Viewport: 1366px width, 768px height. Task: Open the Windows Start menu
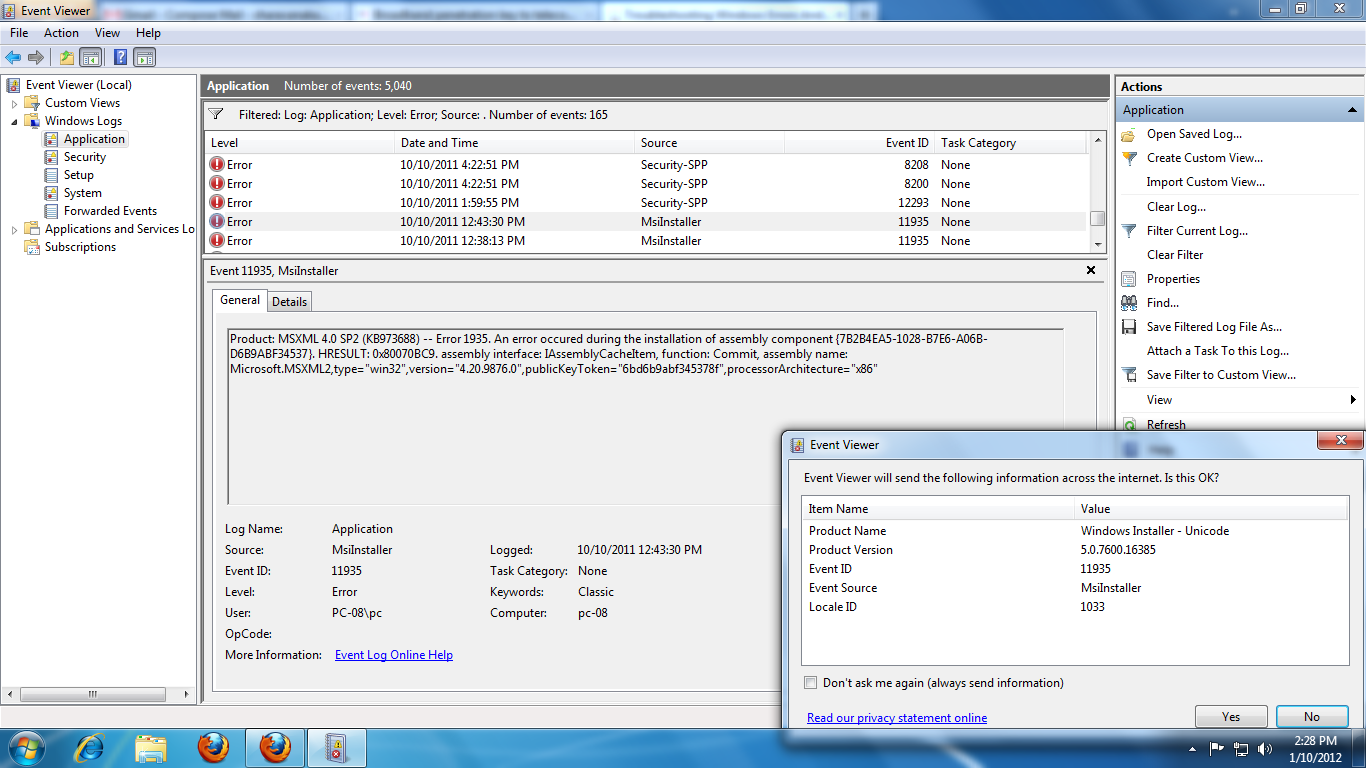pos(26,747)
